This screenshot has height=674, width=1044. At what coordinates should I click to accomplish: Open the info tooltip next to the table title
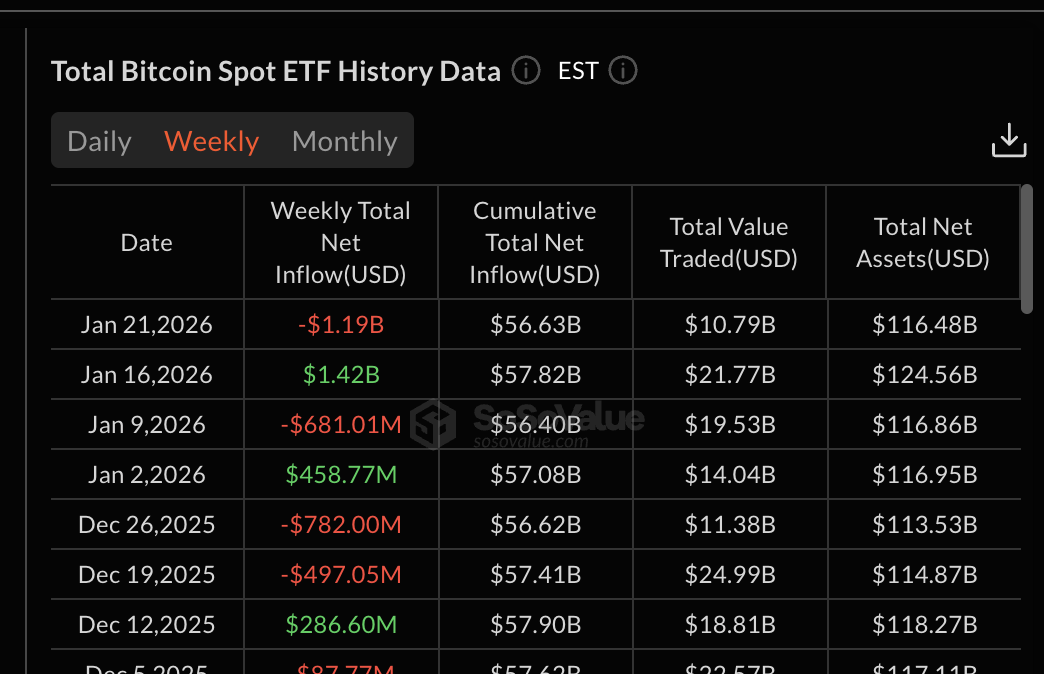(525, 70)
